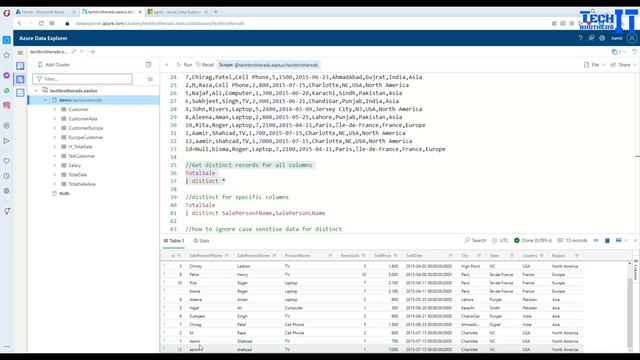Image resolution: width=640 pixels, height=360 pixels.
Task: Select the tbdb database
Action: pos(64,193)
